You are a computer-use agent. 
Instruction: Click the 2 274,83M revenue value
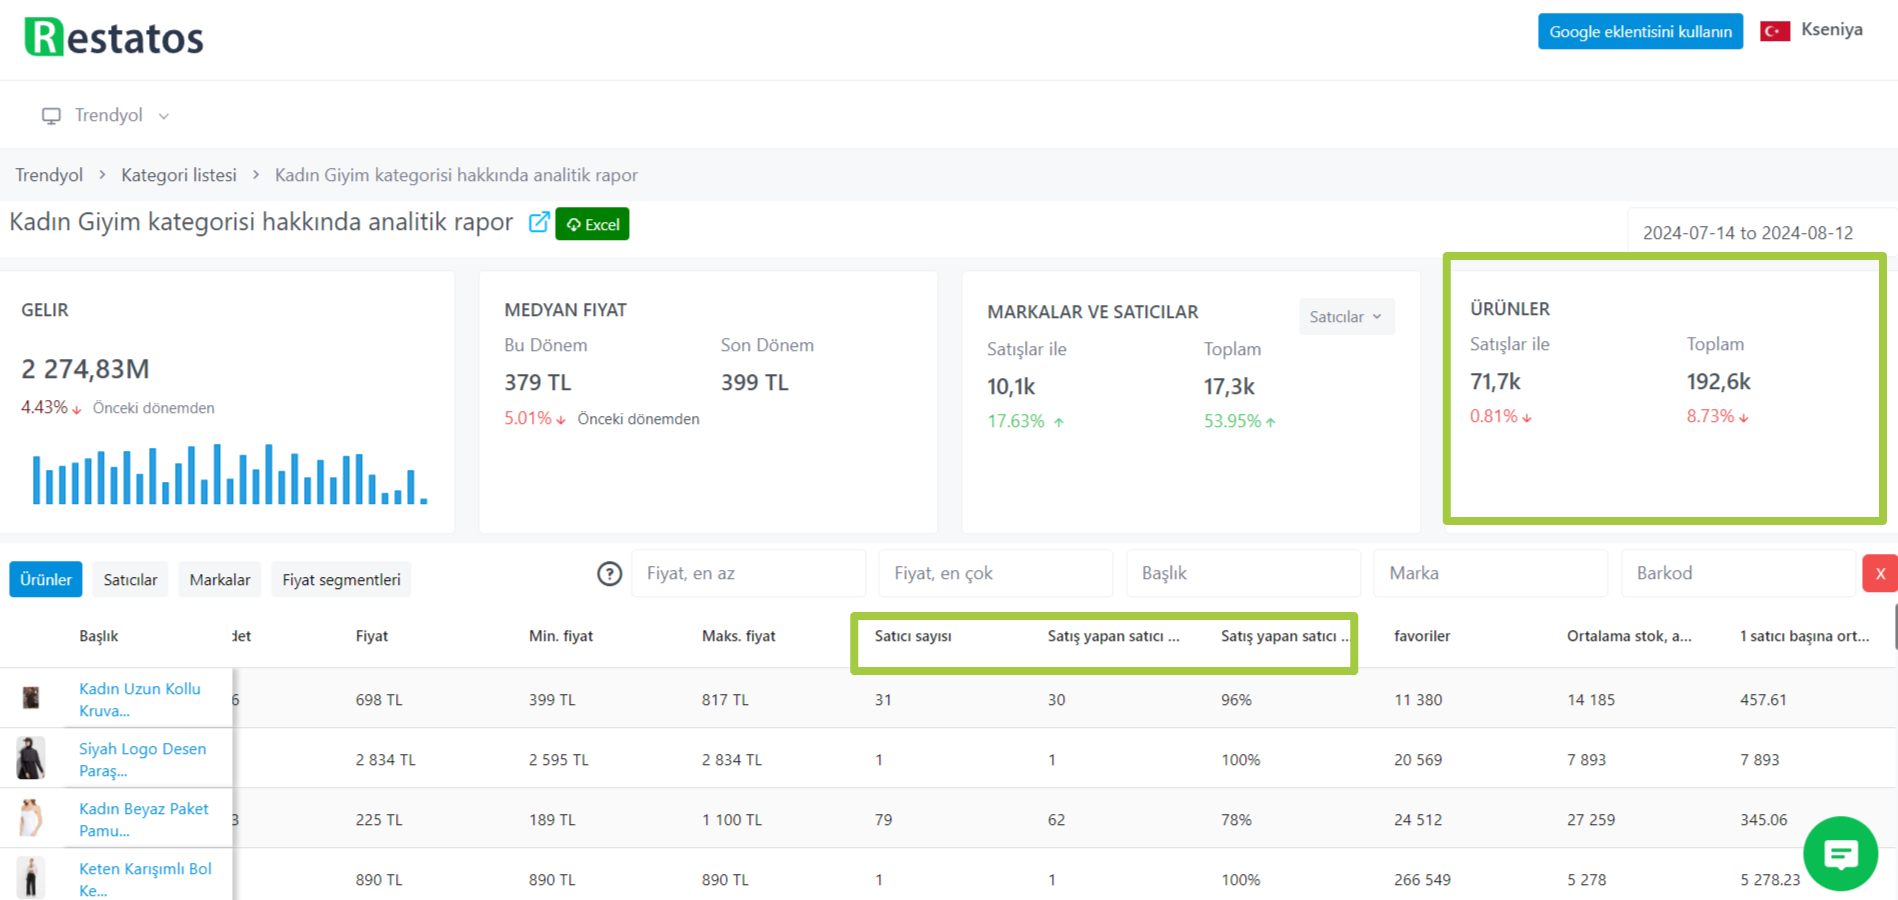pos(86,369)
